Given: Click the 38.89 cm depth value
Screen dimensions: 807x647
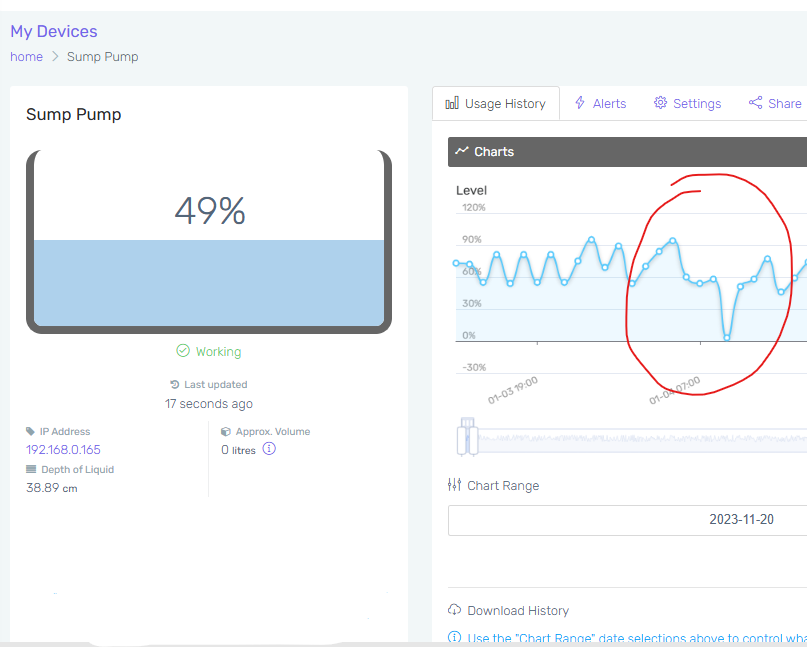Looking at the screenshot, I should [52, 488].
